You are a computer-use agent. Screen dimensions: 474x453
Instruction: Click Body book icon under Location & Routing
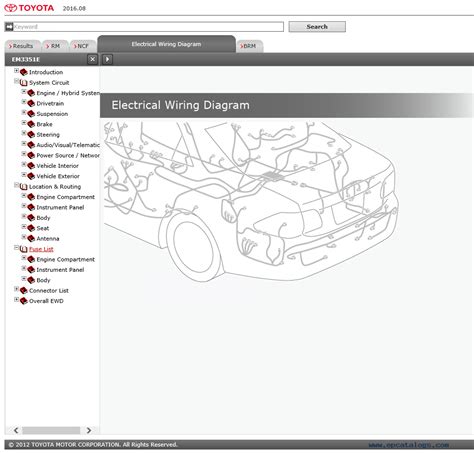pos(31,218)
